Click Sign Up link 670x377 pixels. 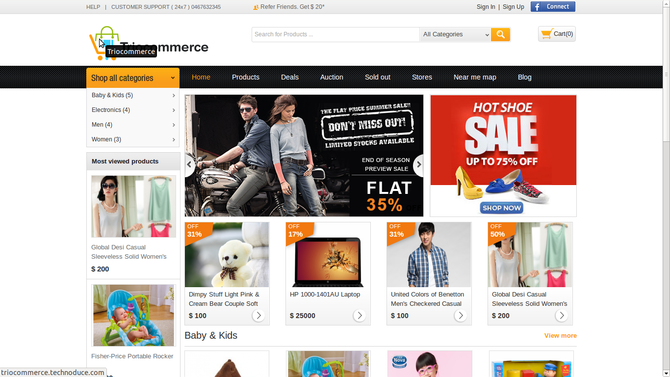[513, 7]
